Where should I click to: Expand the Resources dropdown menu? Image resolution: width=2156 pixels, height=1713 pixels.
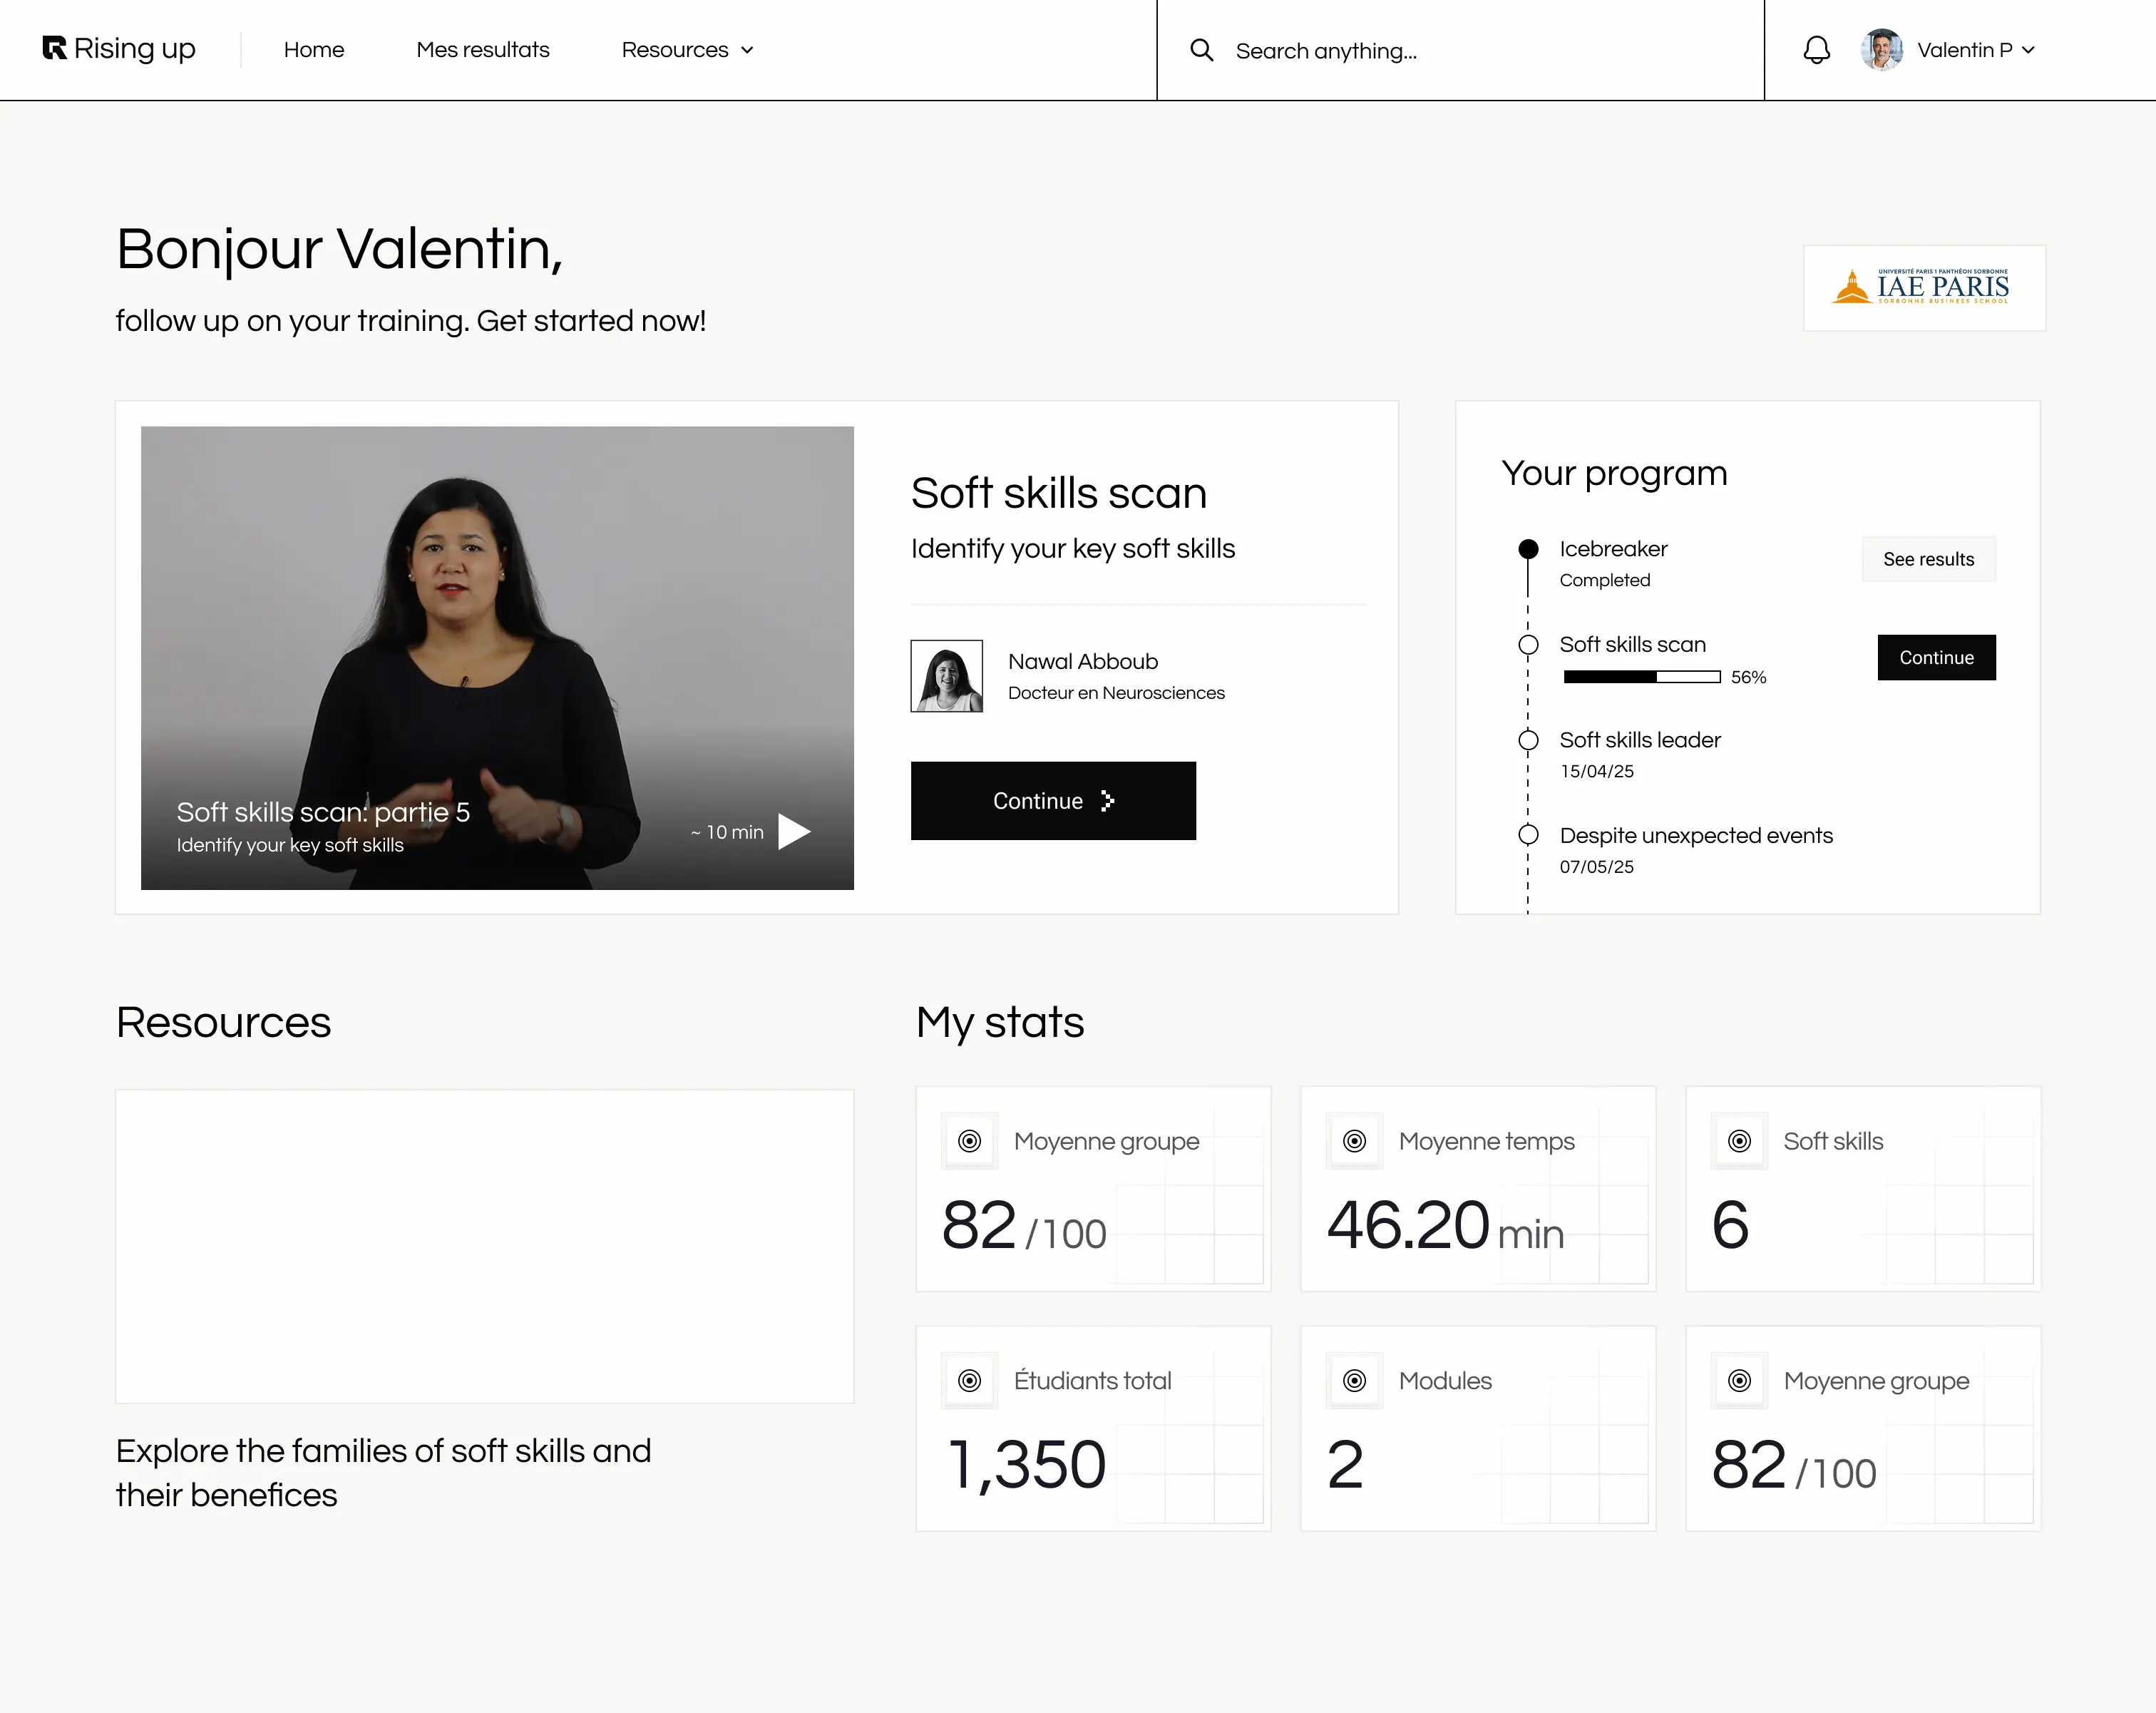(687, 50)
